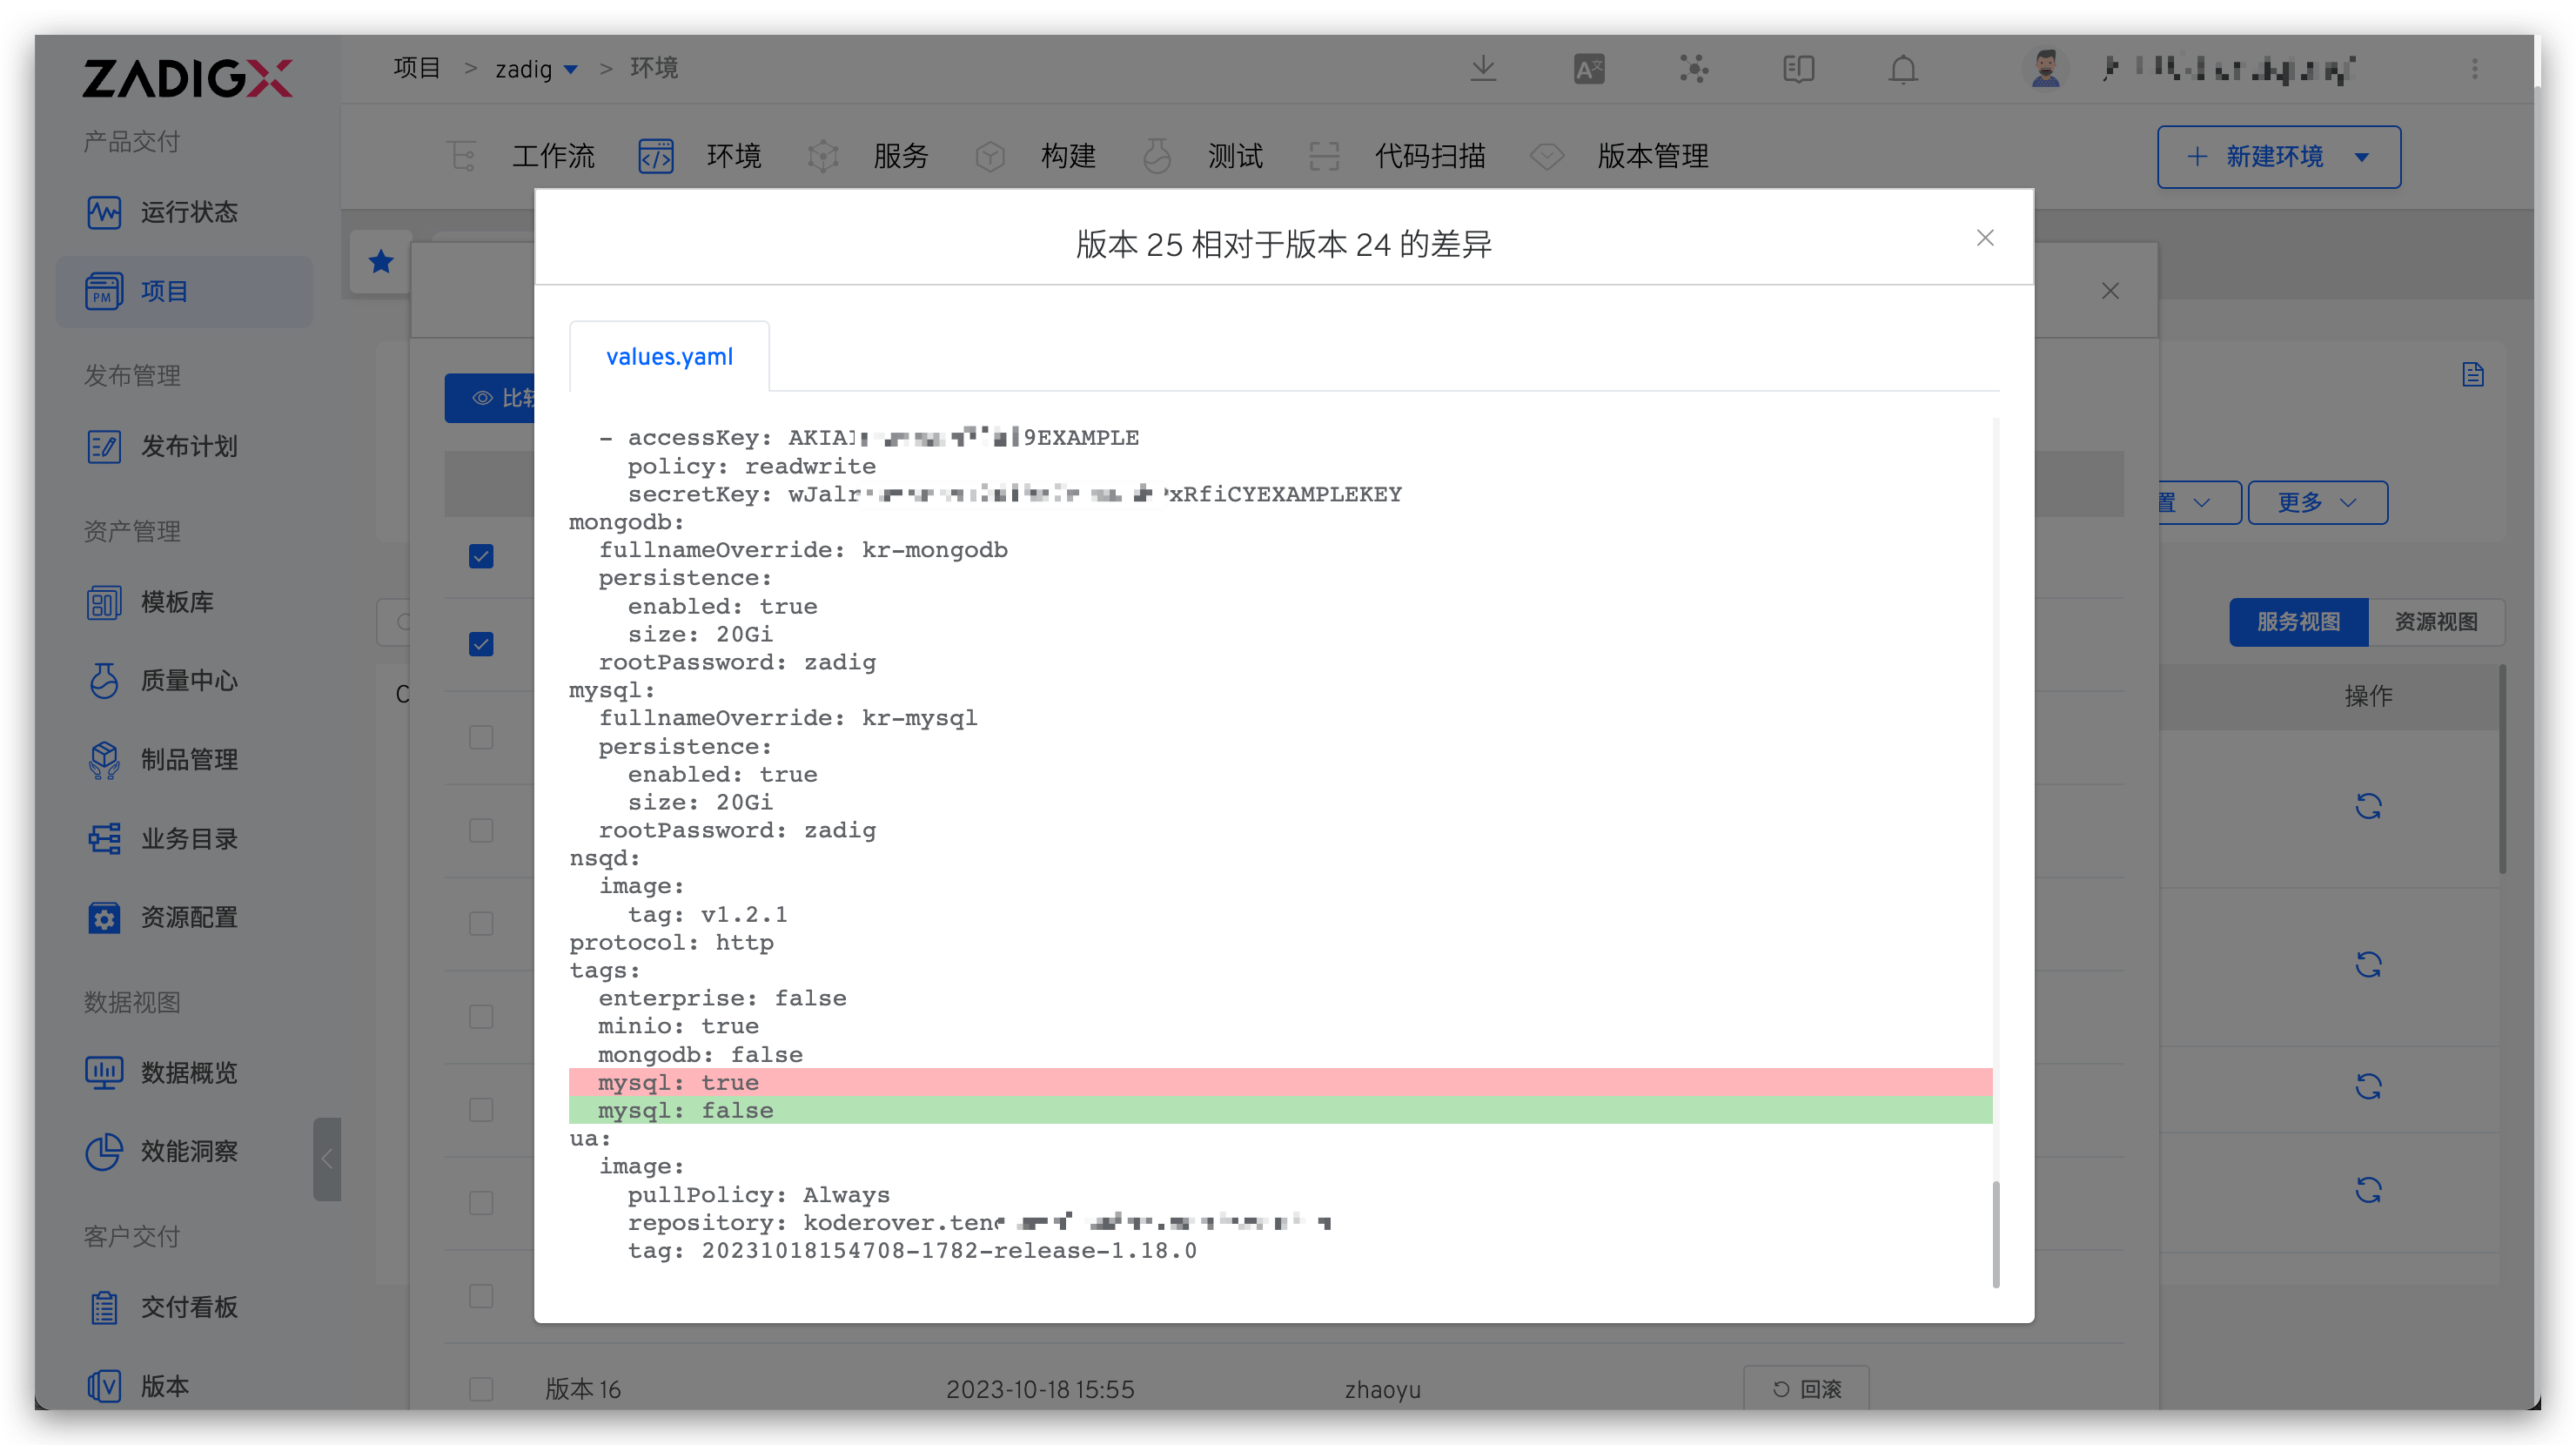2576x1445 pixels.
Task: Expand the 更多 dropdown
Action: coord(2317,502)
